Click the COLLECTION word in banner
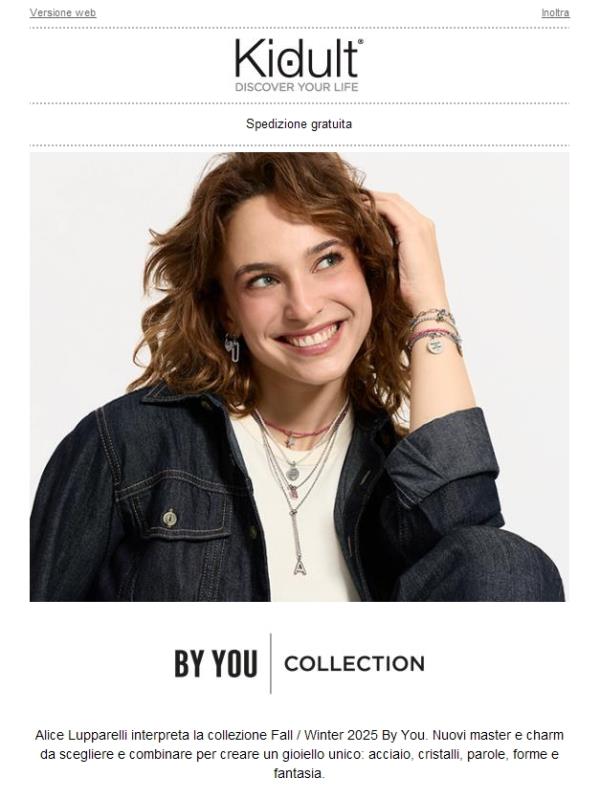 click(x=354, y=663)
